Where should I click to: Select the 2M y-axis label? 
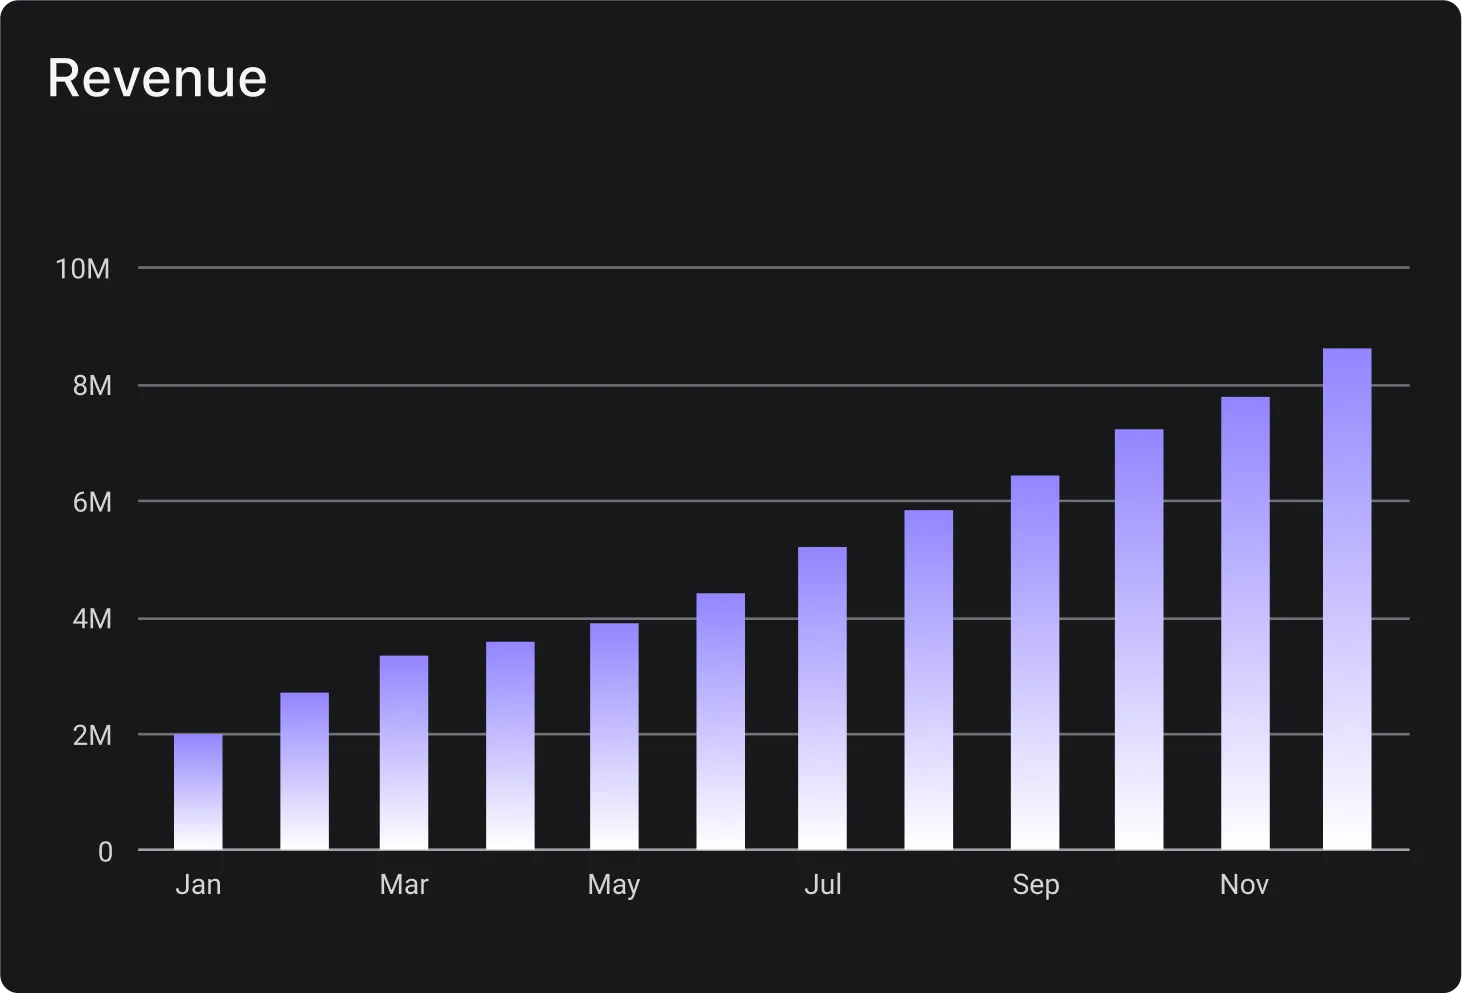pos(92,736)
